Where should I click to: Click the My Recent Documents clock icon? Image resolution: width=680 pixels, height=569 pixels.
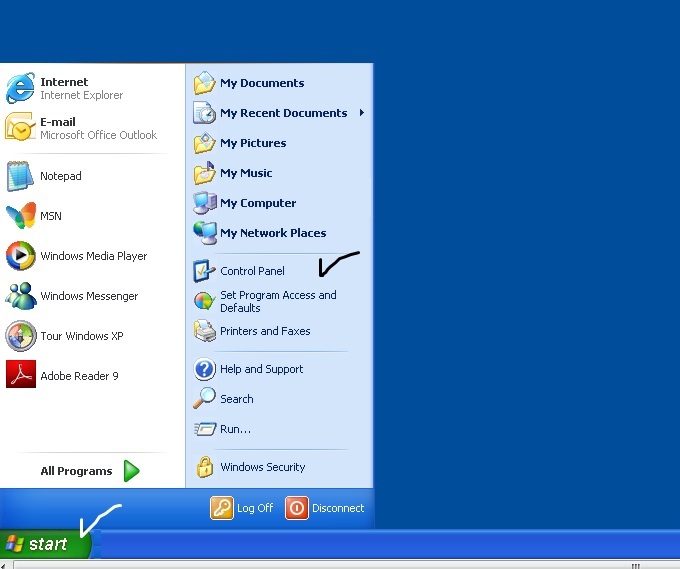(204, 113)
